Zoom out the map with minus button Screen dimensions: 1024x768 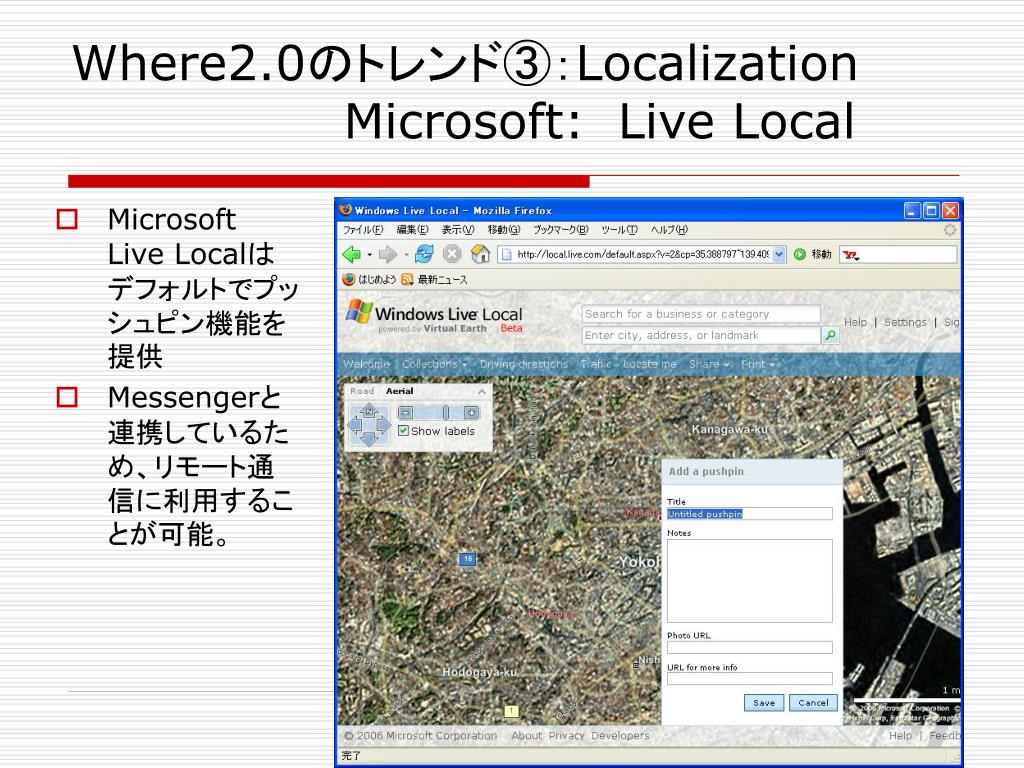click(x=406, y=413)
